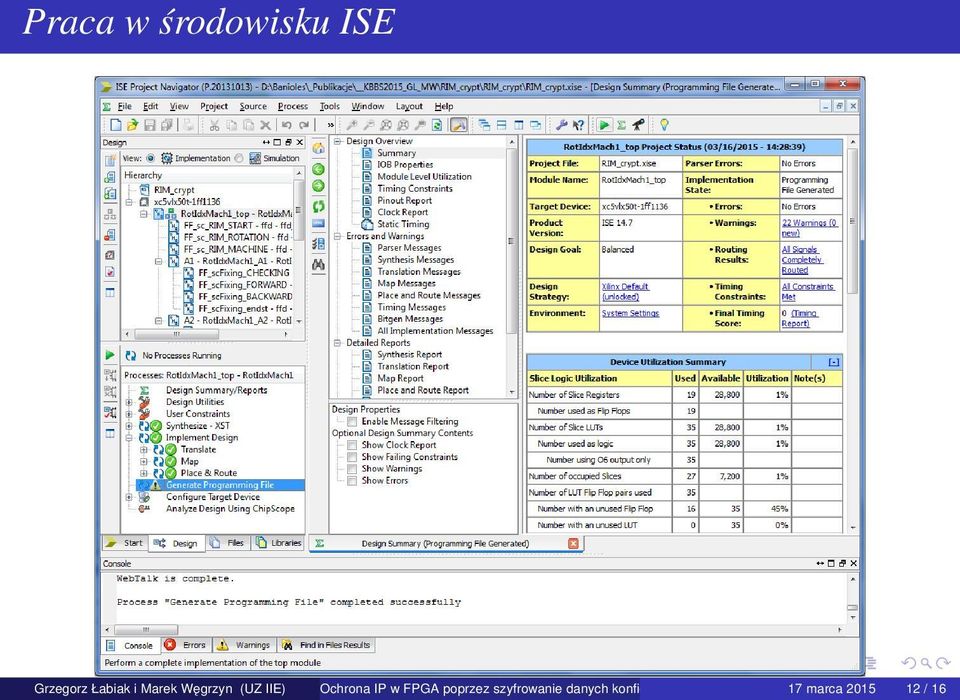The width and height of the screenshot is (960, 700).
Task: Select Pinout Report in Design Overview
Action: [404, 200]
